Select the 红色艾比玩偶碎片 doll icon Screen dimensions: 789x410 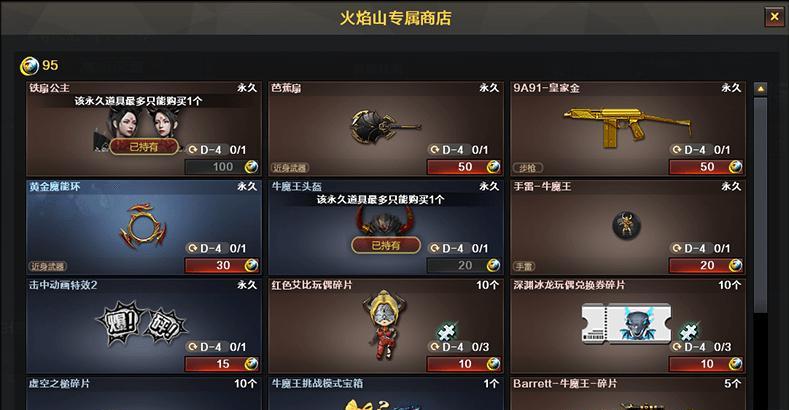pyautogui.click(x=383, y=325)
